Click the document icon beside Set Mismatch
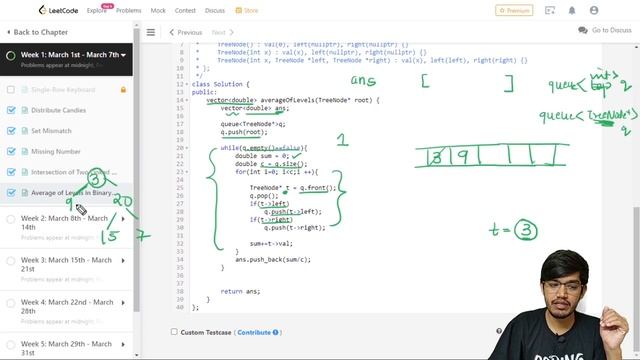This screenshot has width=640, height=360. (24, 131)
